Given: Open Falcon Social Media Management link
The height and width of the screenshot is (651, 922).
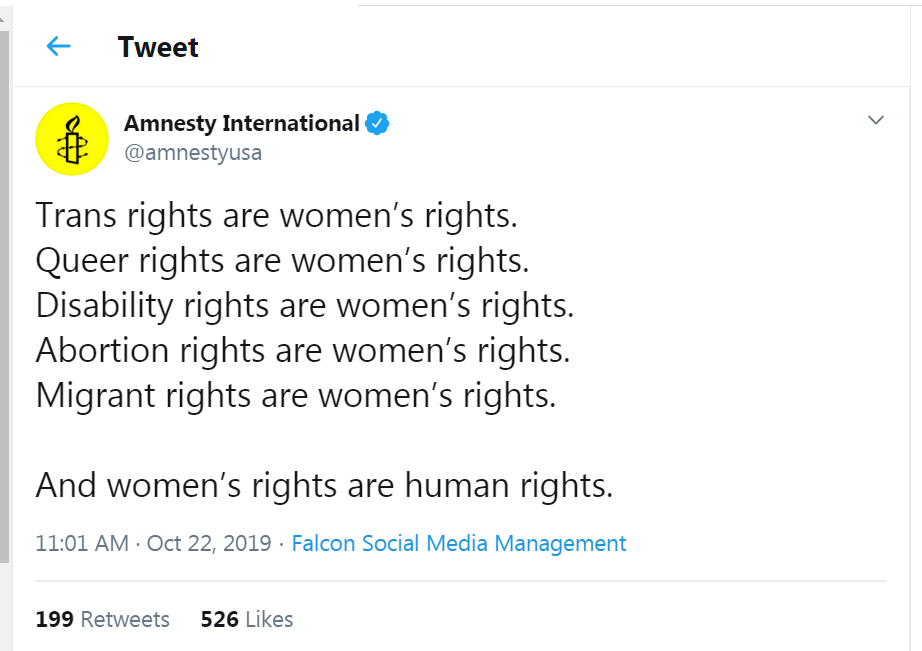Looking at the screenshot, I should [x=458, y=543].
